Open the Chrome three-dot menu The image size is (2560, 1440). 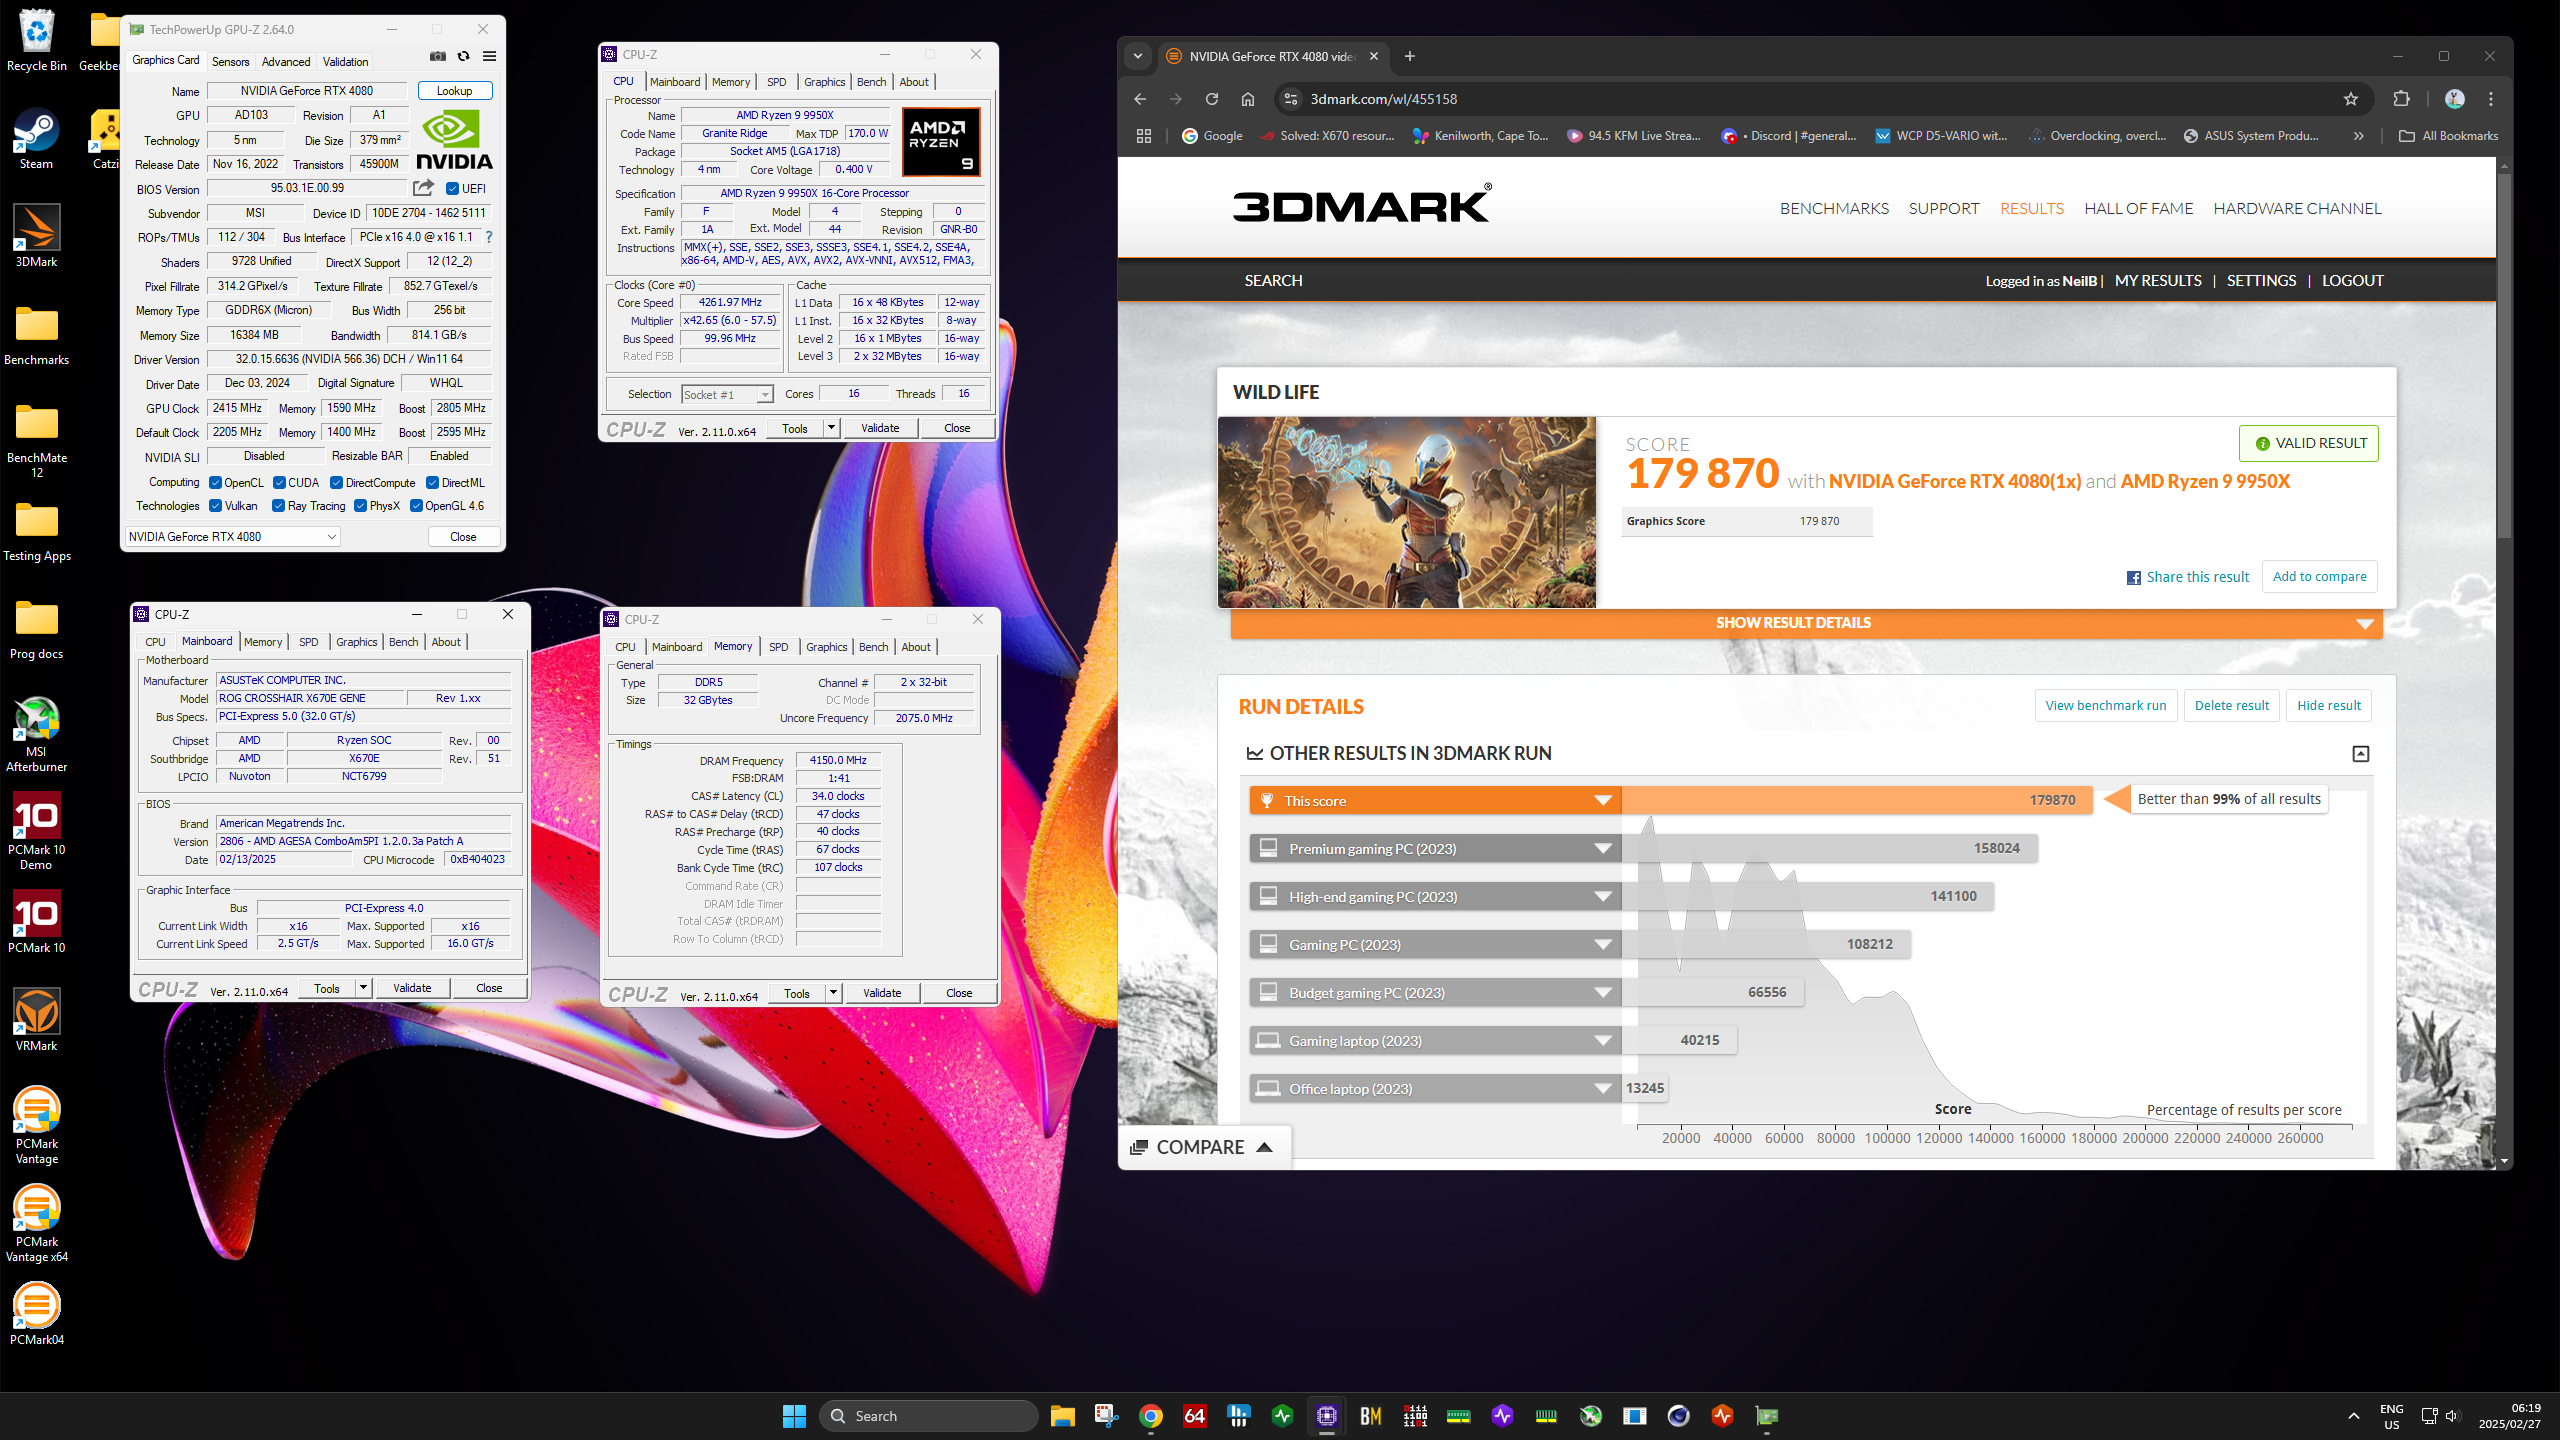point(2491,99)
